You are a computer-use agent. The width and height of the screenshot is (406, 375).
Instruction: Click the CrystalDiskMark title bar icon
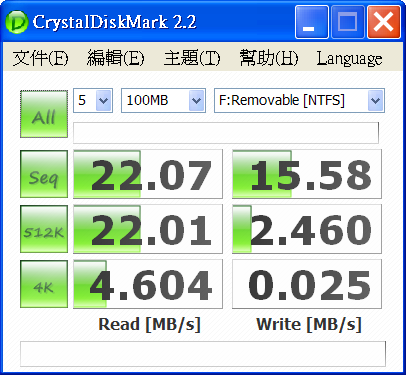point(16,22)
